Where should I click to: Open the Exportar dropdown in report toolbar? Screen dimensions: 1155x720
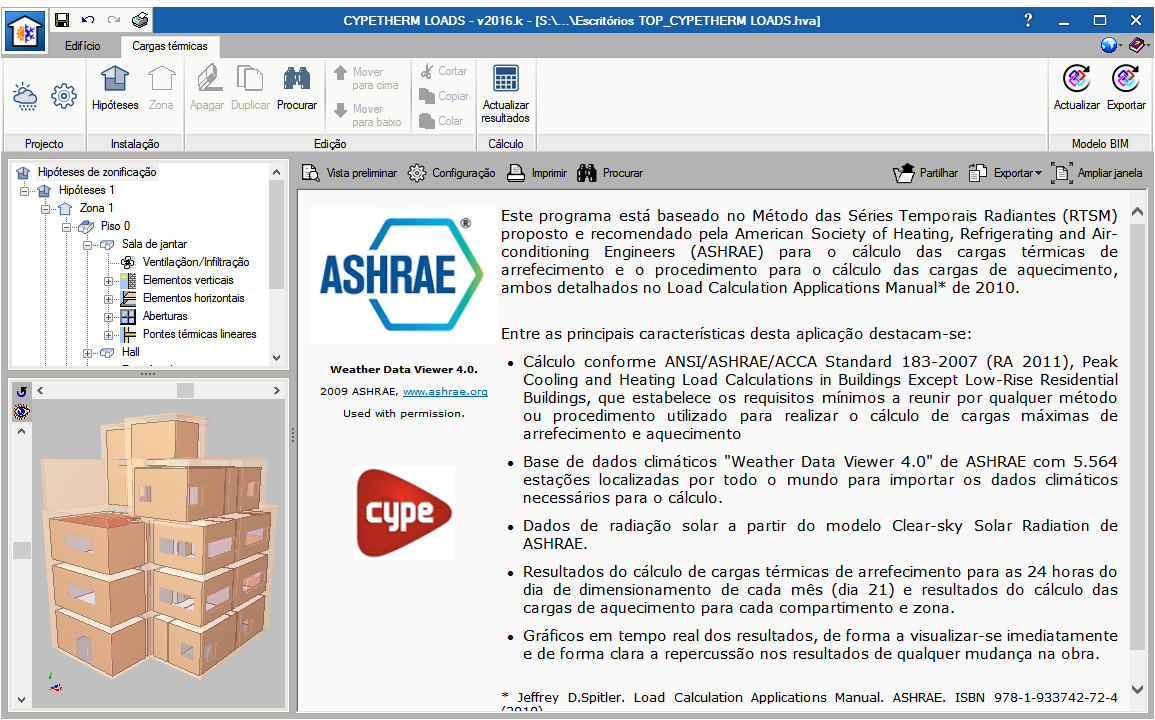1005,173
